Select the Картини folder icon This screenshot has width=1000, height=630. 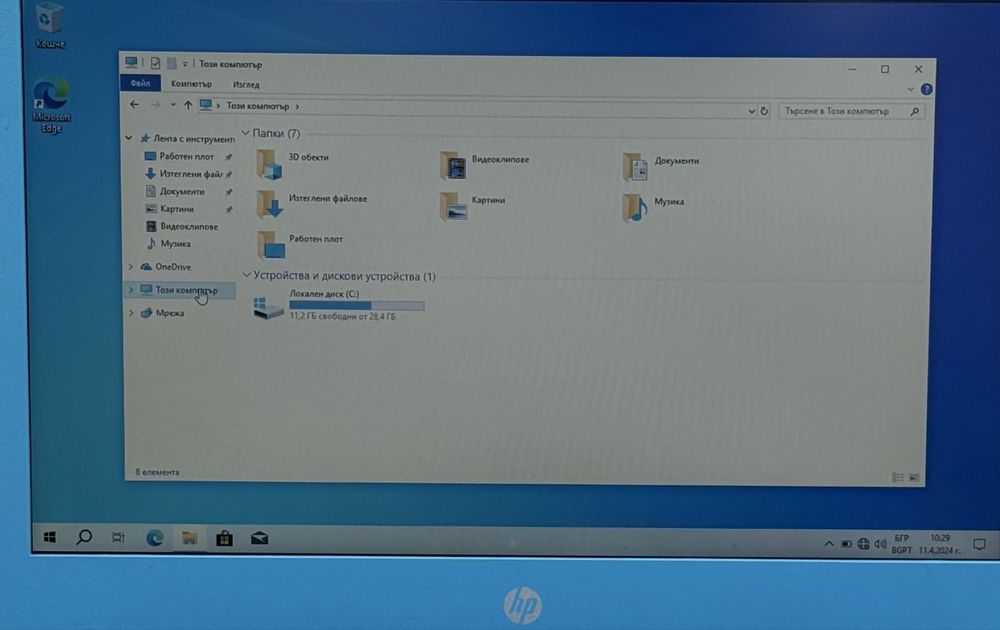click(x=453, y=207)
